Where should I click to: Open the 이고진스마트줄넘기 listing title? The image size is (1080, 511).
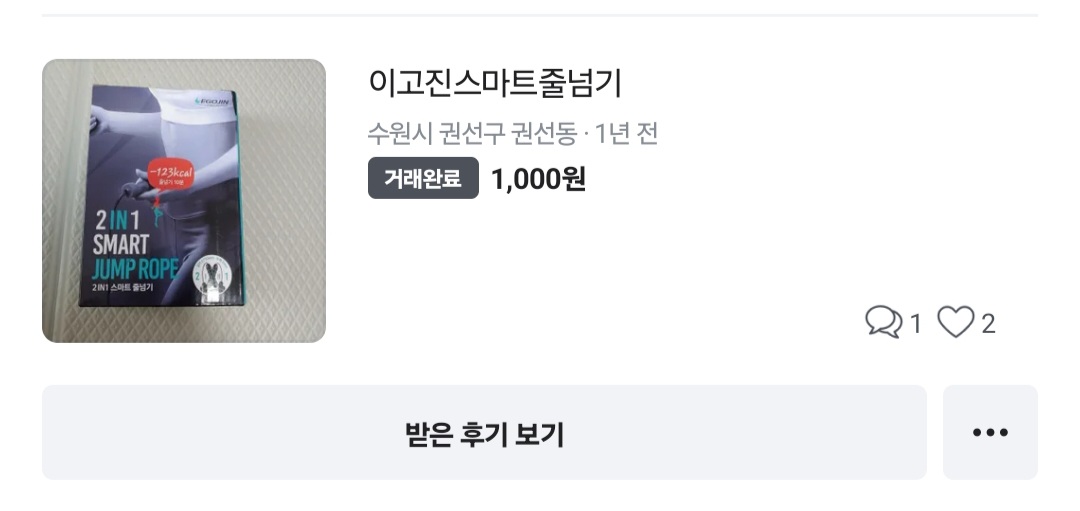tap(495, 83)
